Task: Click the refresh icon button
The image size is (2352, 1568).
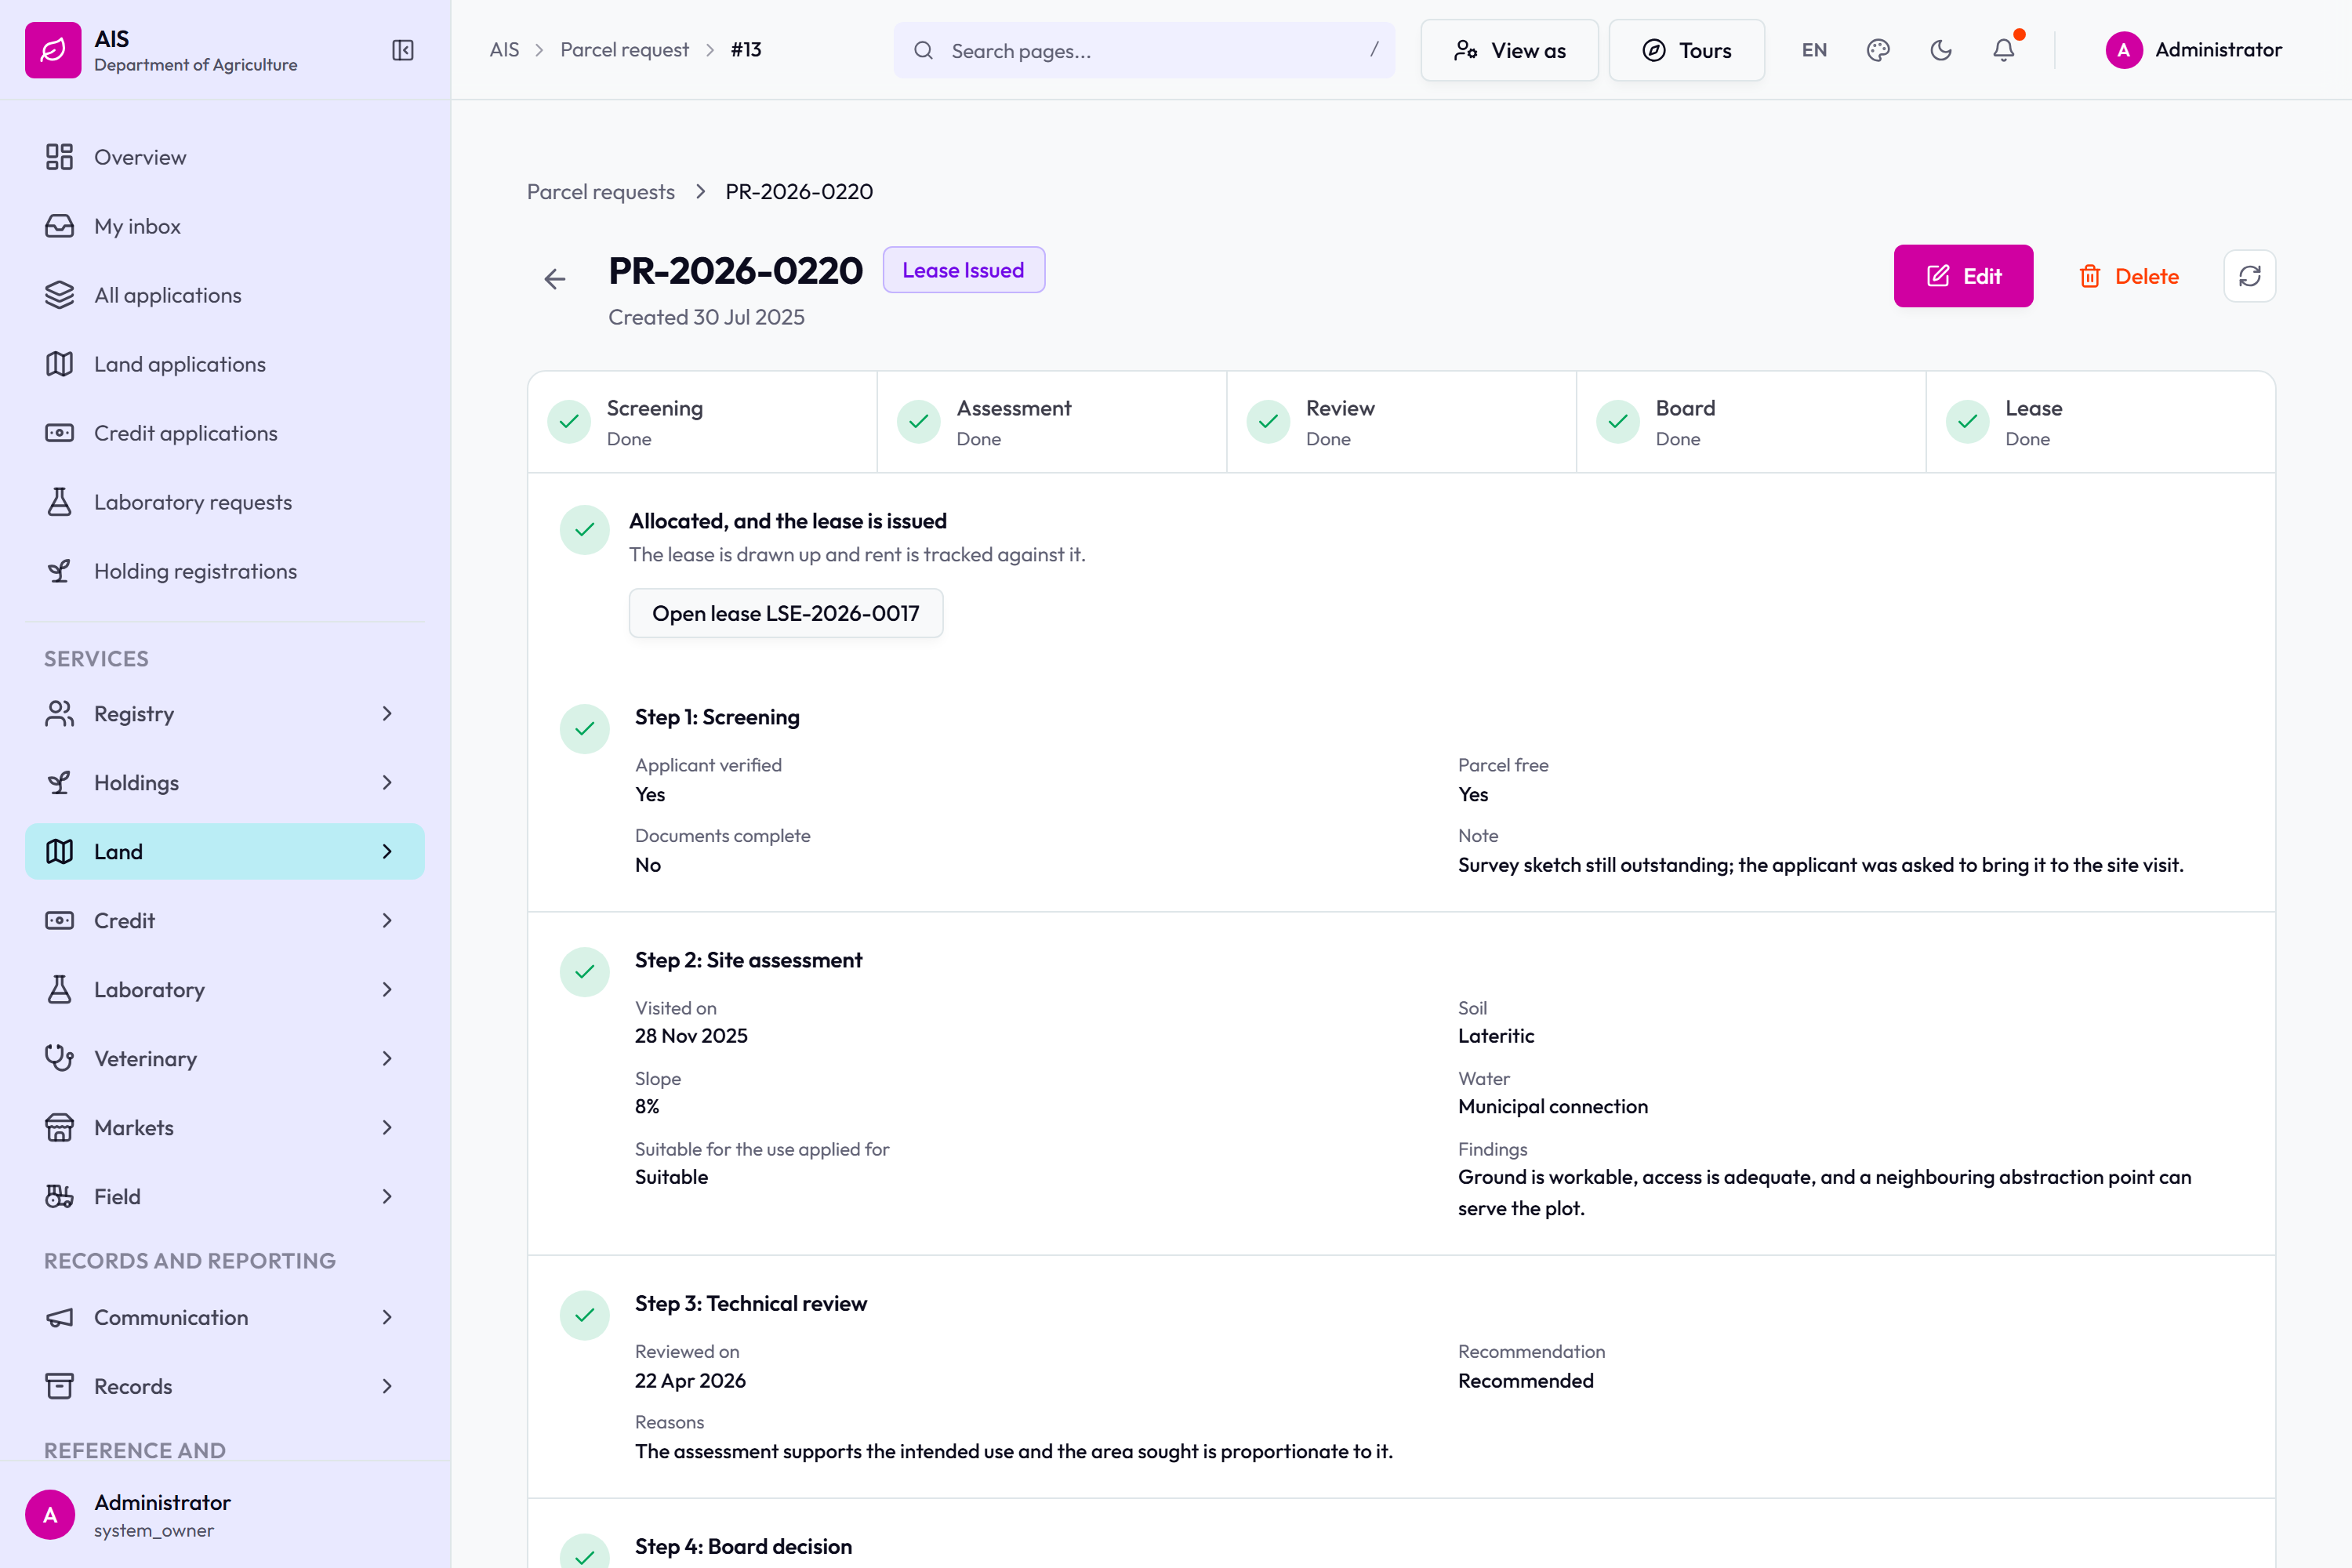Action: tap(2249, 276)
